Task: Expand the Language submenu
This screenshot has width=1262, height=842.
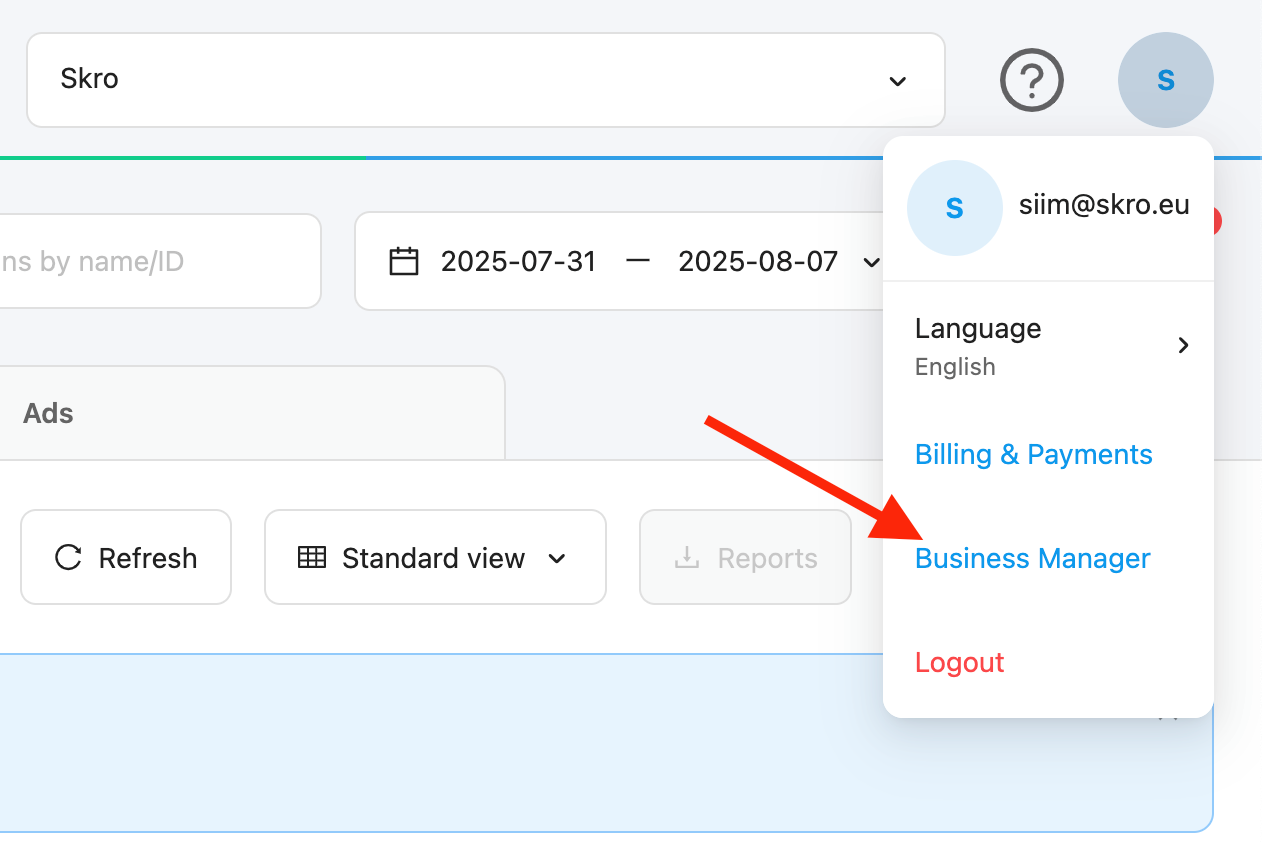Action: [1049, 346]
